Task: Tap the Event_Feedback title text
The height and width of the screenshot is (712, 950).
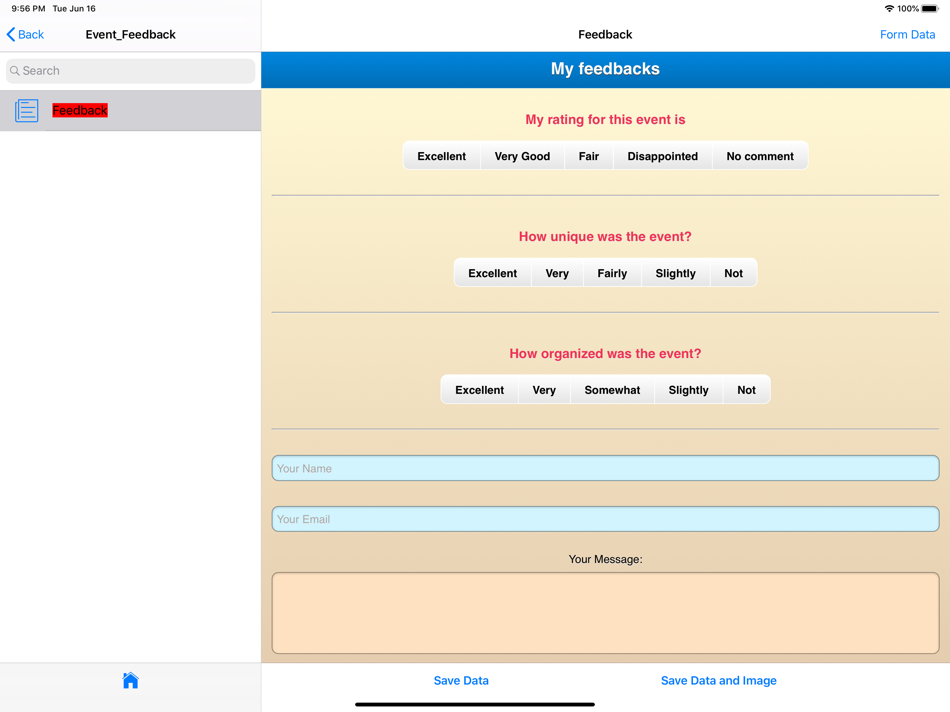Action: [130, 35]
